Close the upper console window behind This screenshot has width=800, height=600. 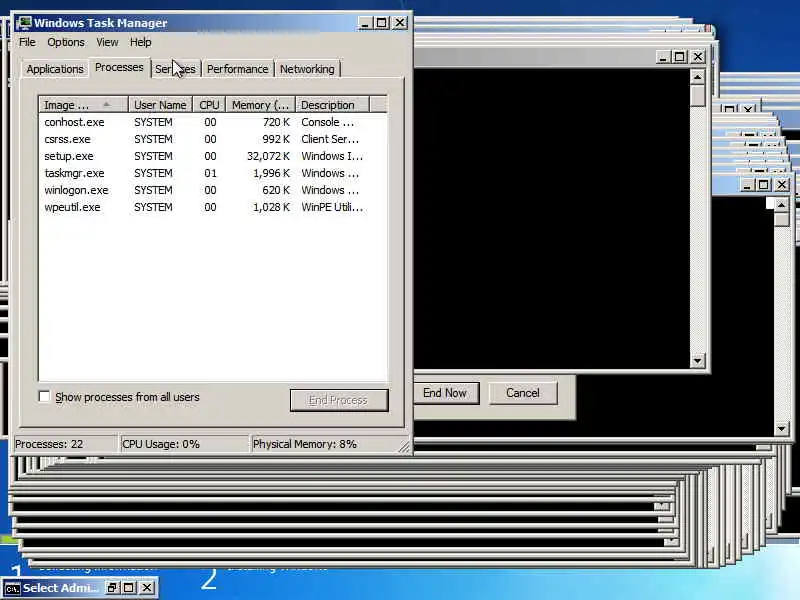pyautogui.click(x=698, y=57)
